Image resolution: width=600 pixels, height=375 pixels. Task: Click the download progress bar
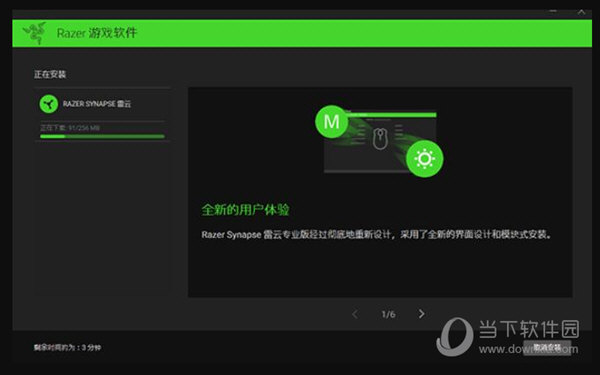pyautogui.click(x=102, y=136)
